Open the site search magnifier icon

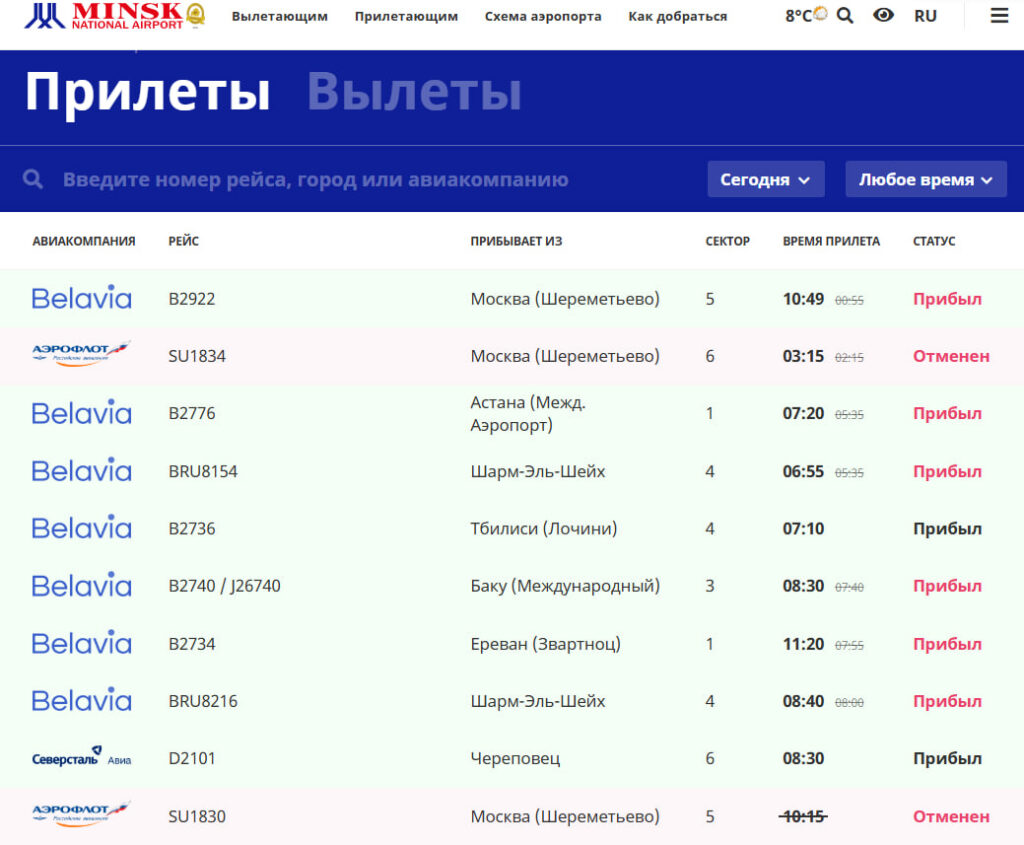(845, 16)
